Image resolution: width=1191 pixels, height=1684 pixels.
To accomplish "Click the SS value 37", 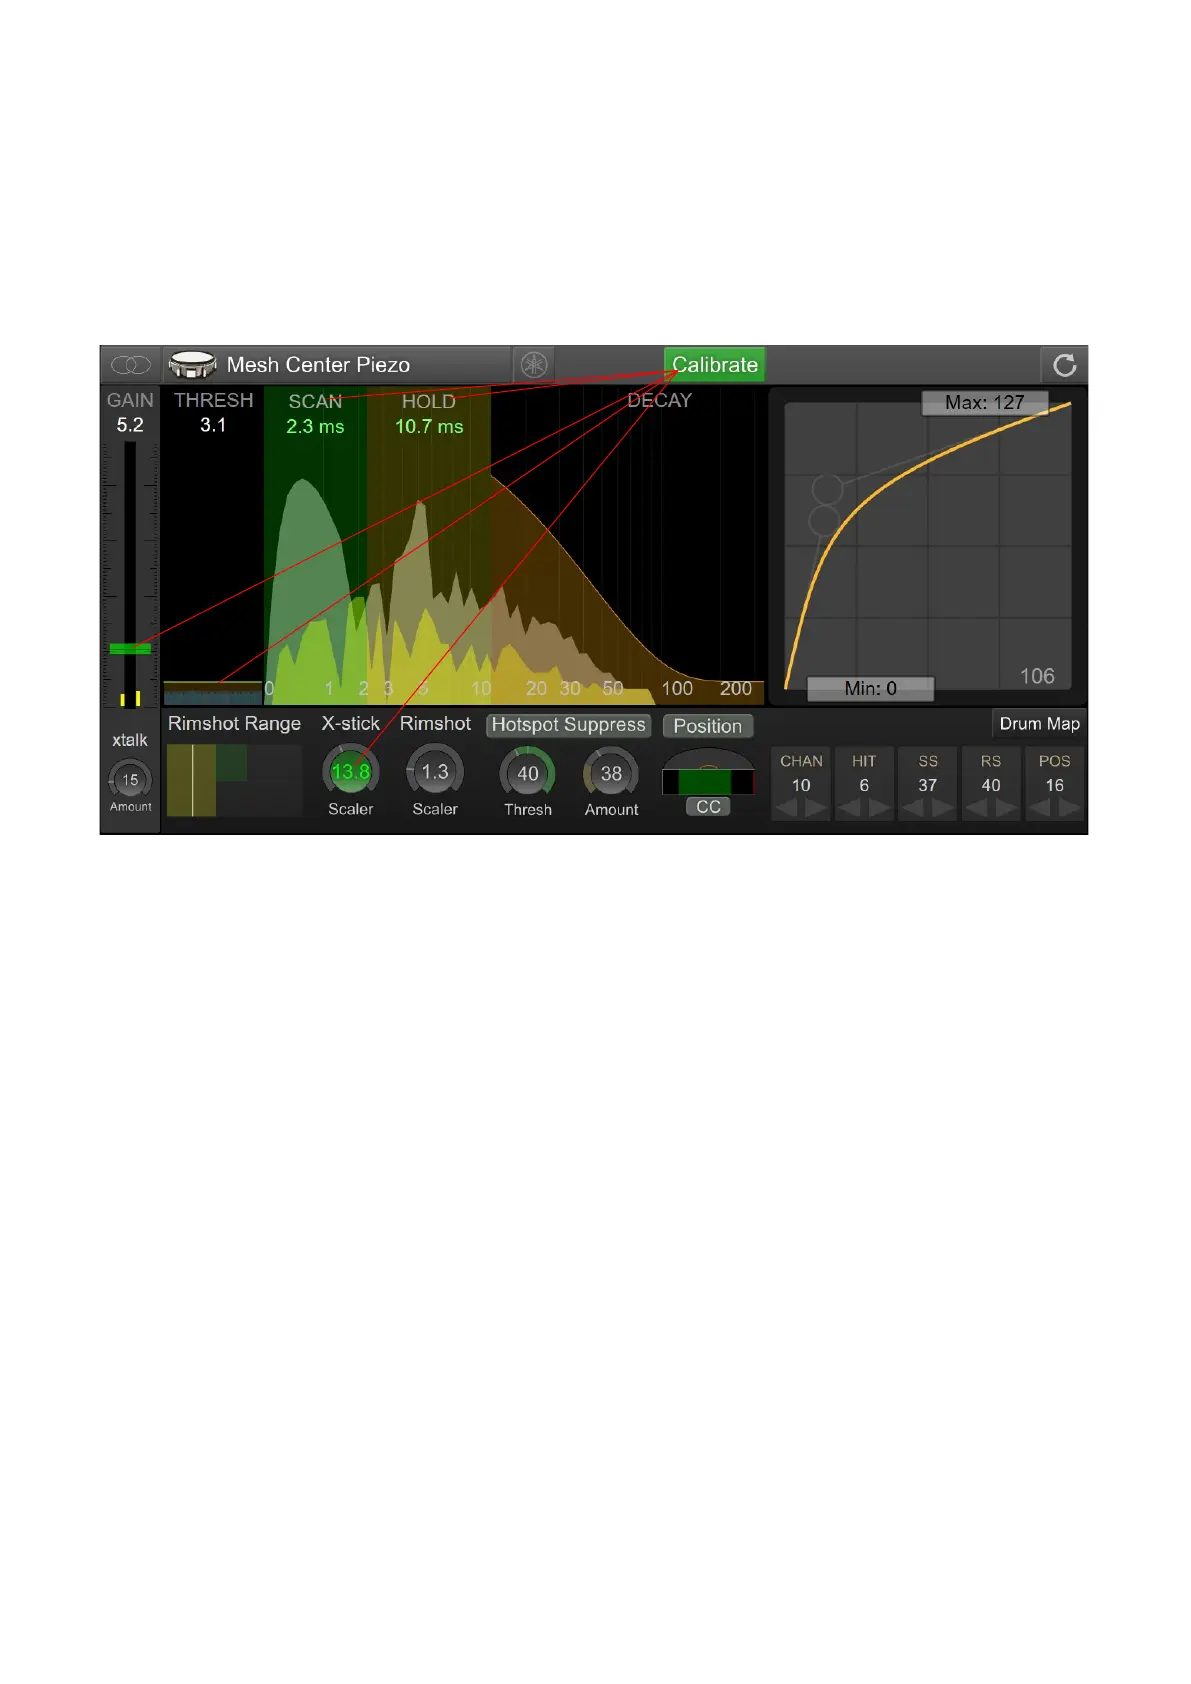I will 928,786.
